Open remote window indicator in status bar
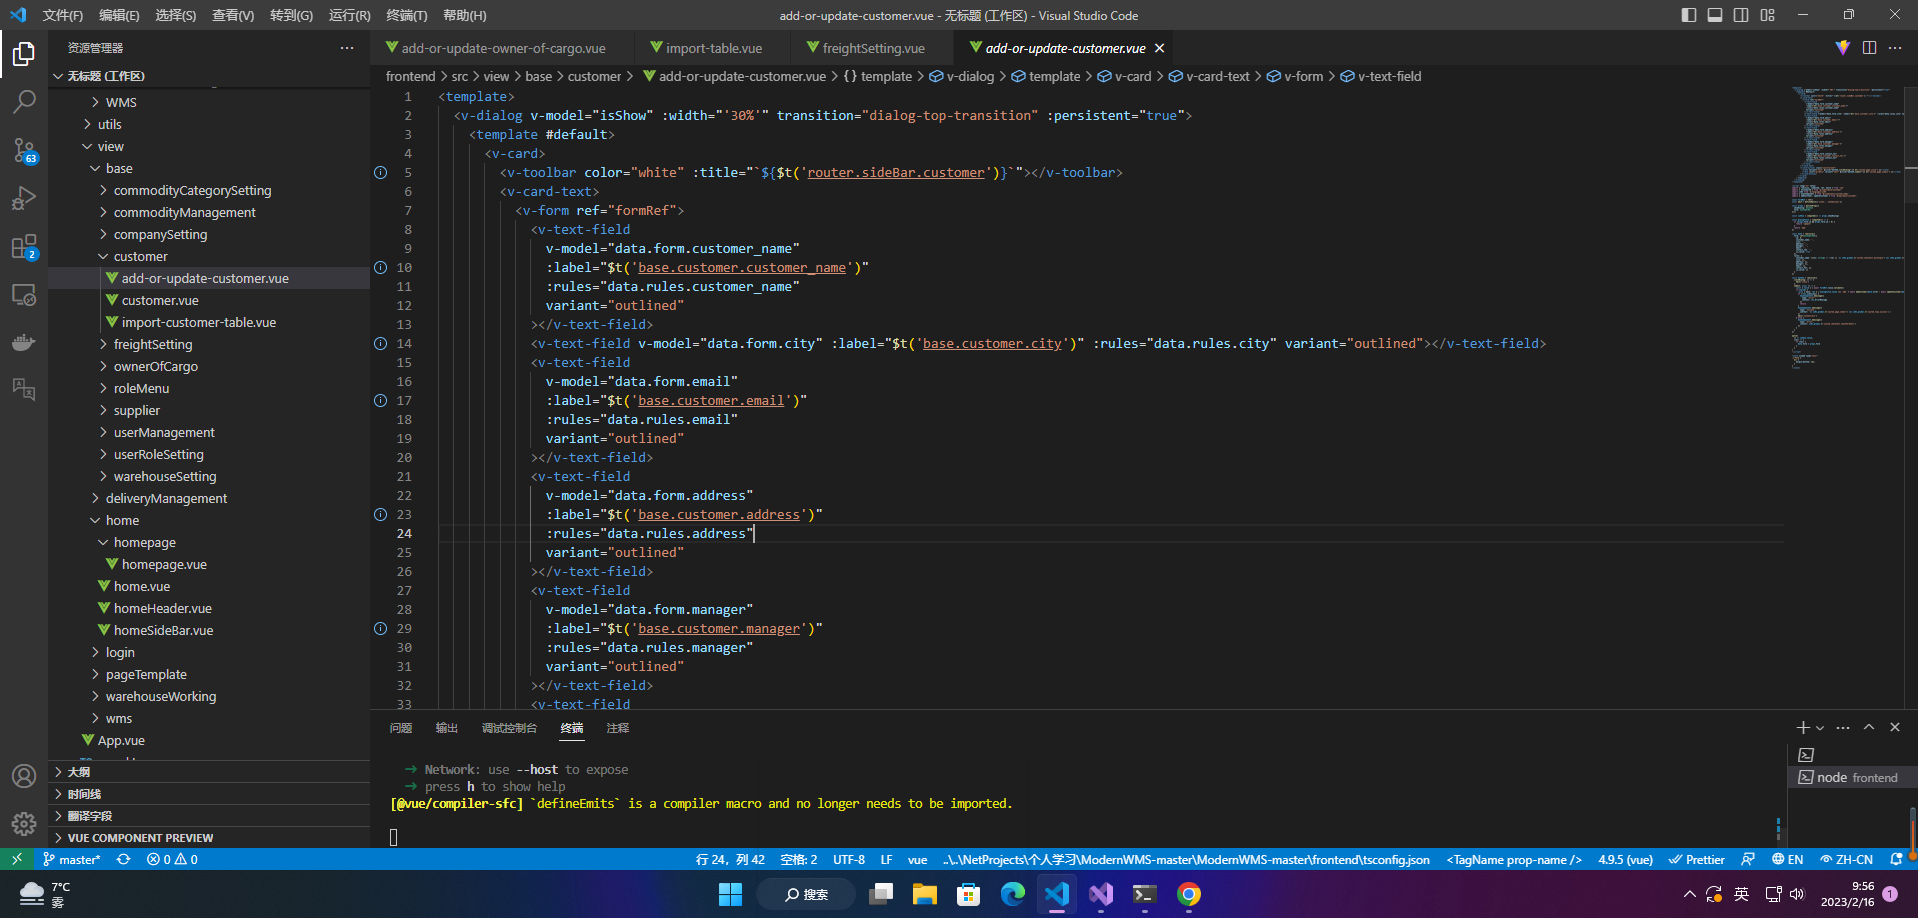Image resolution: width=1918 pixels, height=918 pixels. 17,859
